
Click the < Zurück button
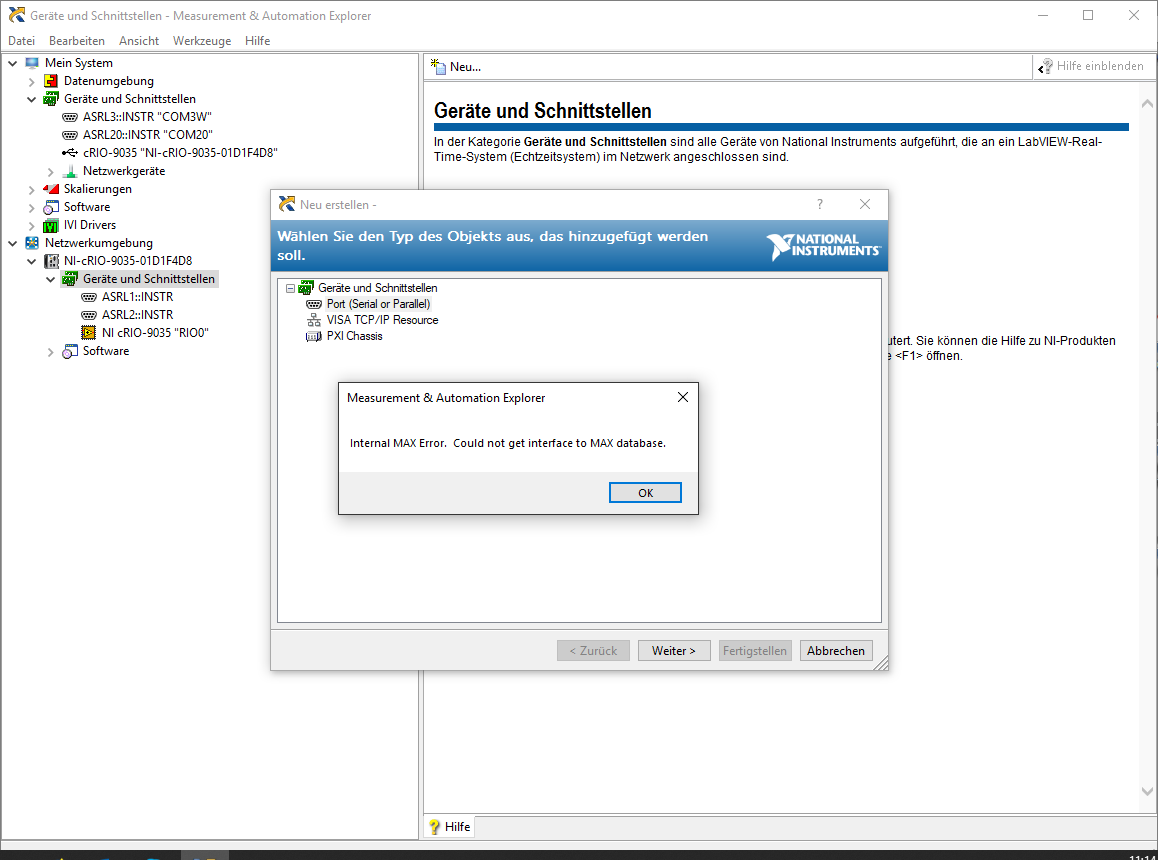click(593, 651)
